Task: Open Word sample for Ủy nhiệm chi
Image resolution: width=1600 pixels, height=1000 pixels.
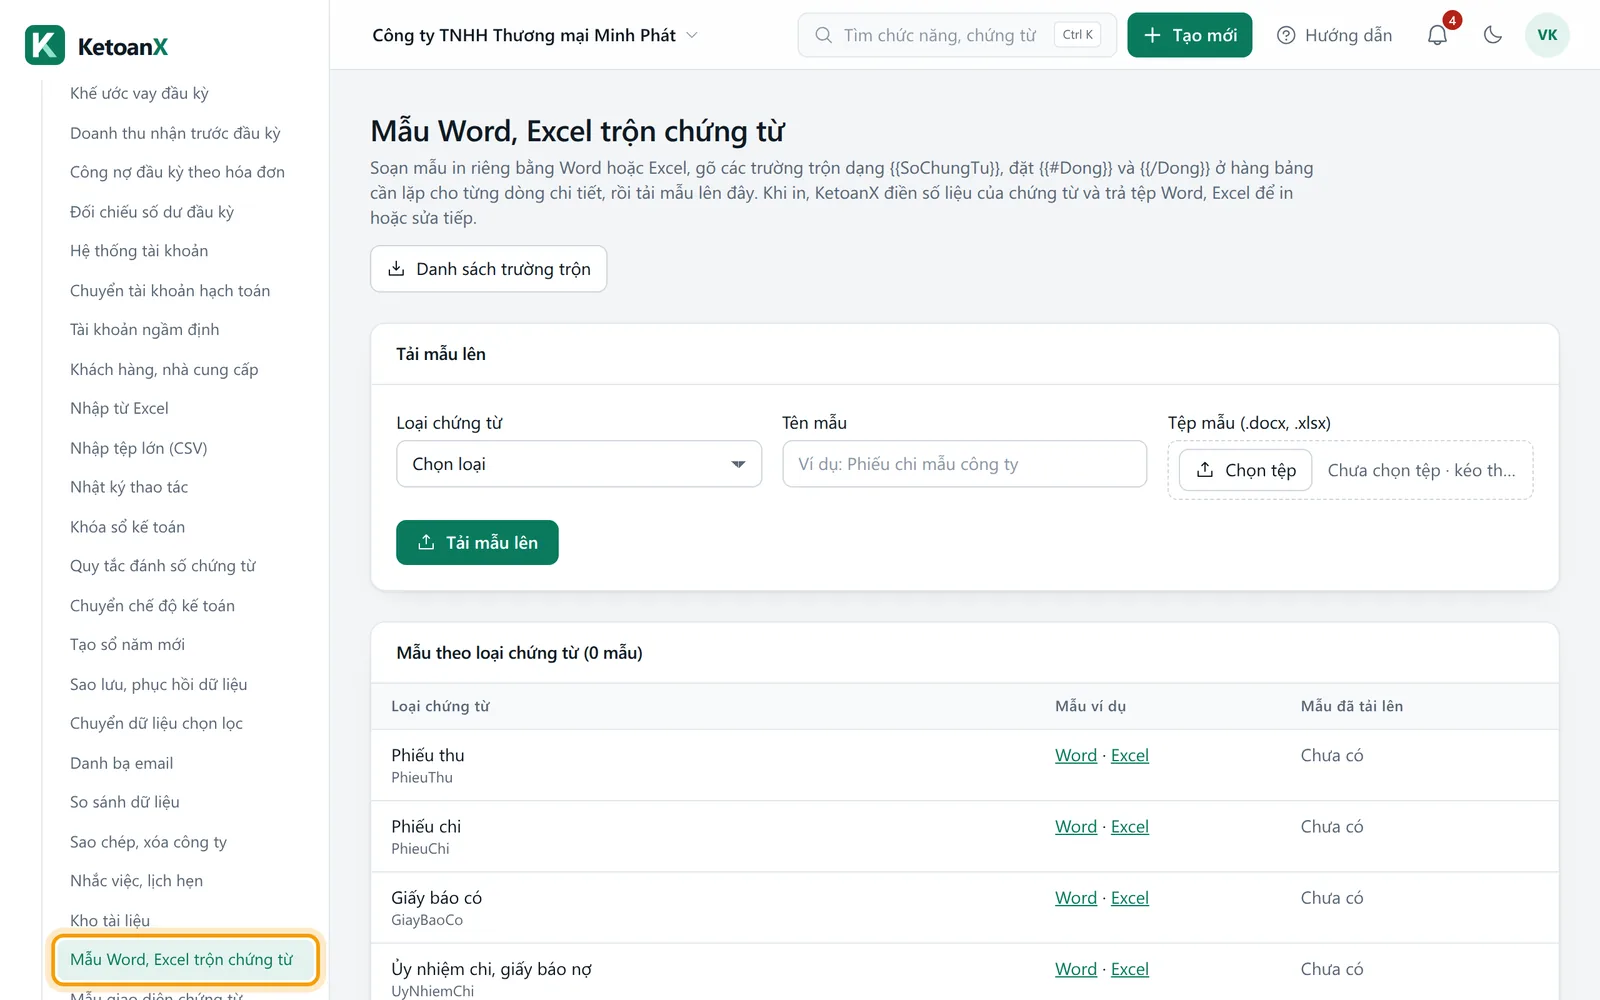Action: pyautogui.click(x=1076, y=968)
